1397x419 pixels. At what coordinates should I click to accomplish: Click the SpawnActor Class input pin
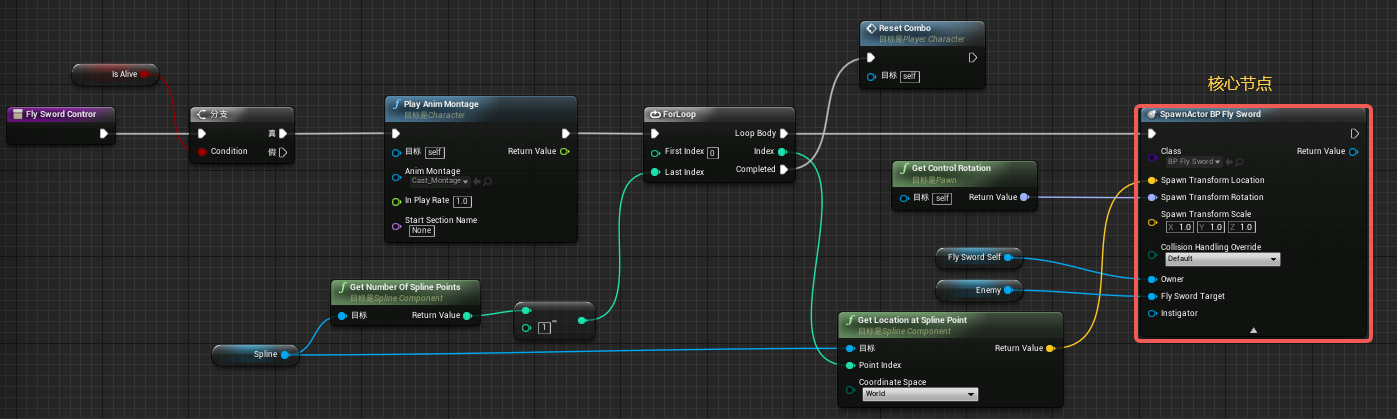pos(1152,157)
